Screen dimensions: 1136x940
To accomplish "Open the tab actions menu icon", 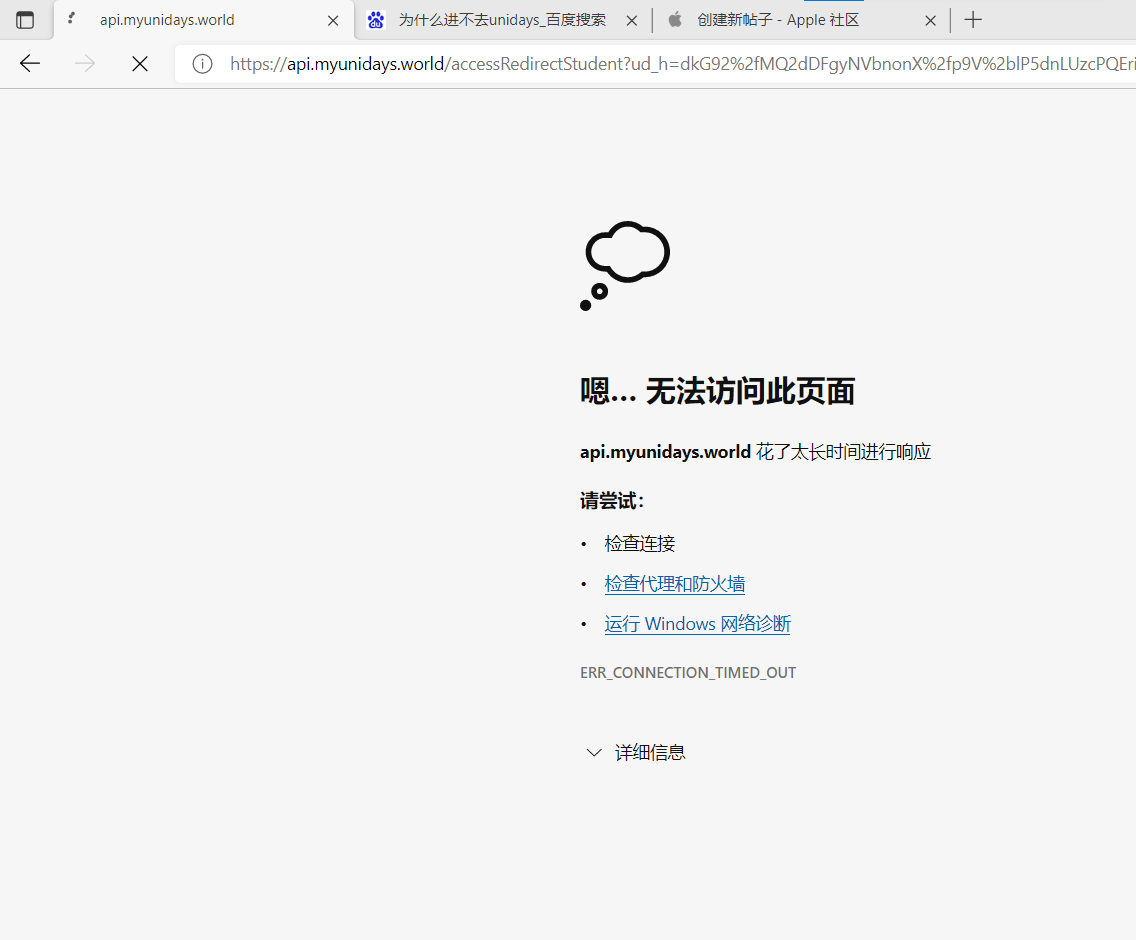I will (25, 20).
